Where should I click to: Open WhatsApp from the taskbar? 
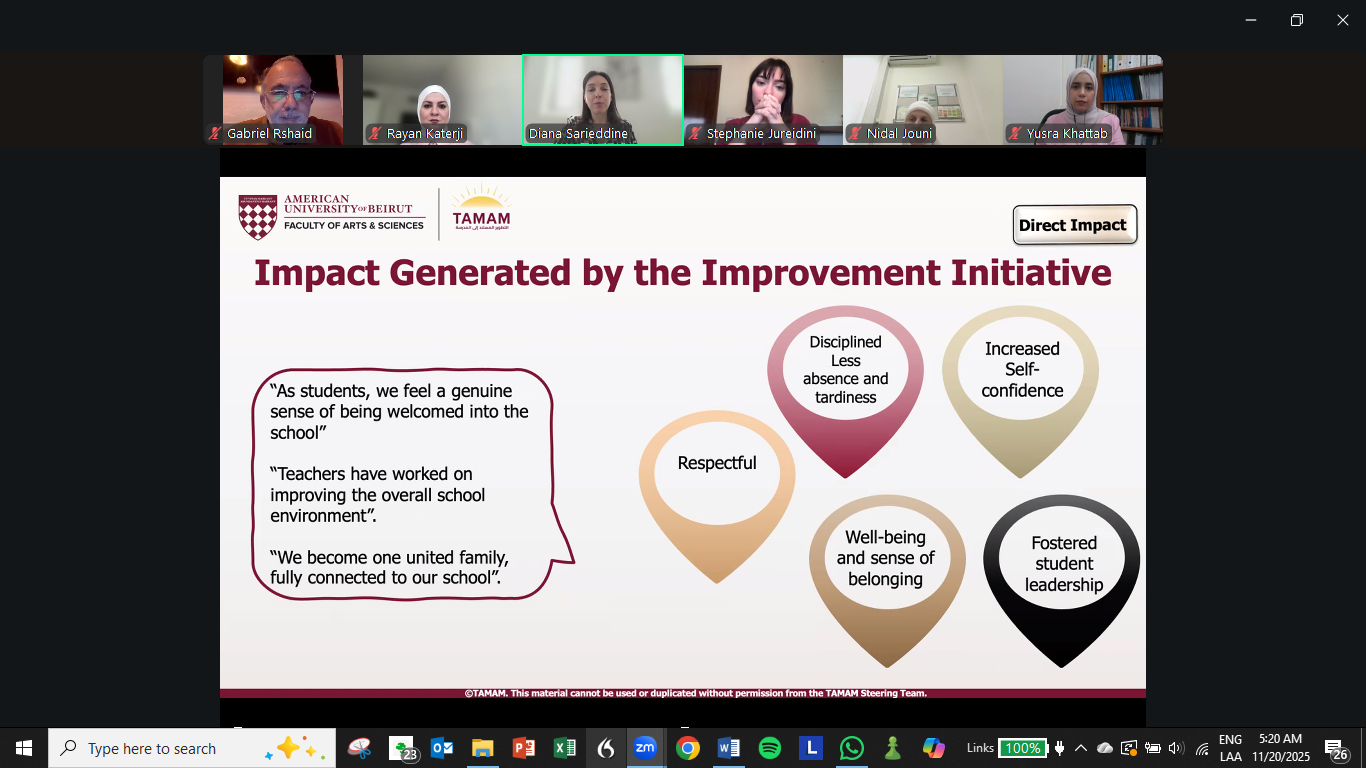[x=851, y=748]
